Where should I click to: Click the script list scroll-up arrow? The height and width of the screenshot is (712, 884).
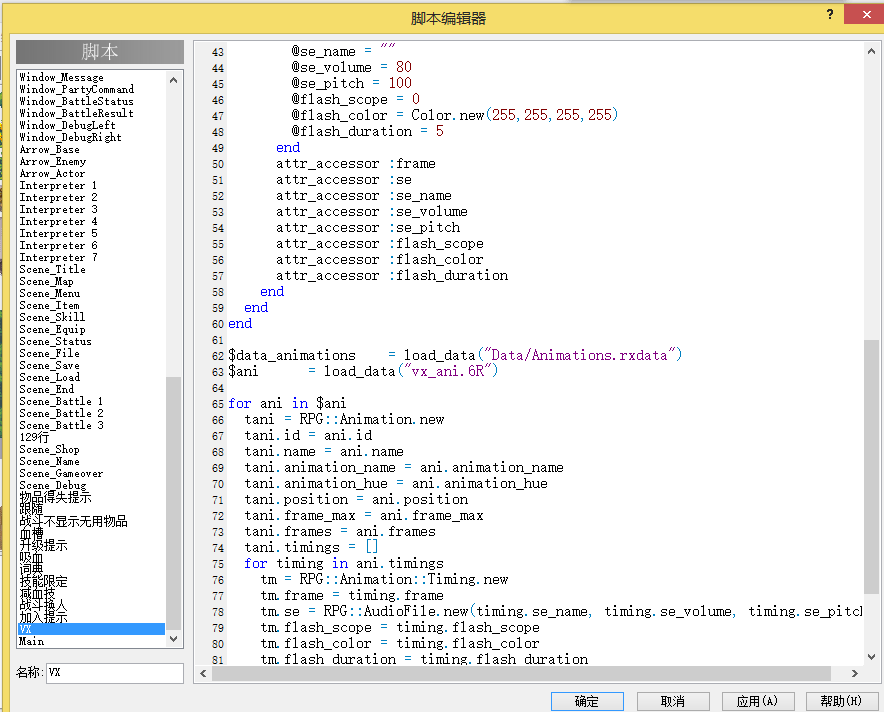(x=174, y=80)
